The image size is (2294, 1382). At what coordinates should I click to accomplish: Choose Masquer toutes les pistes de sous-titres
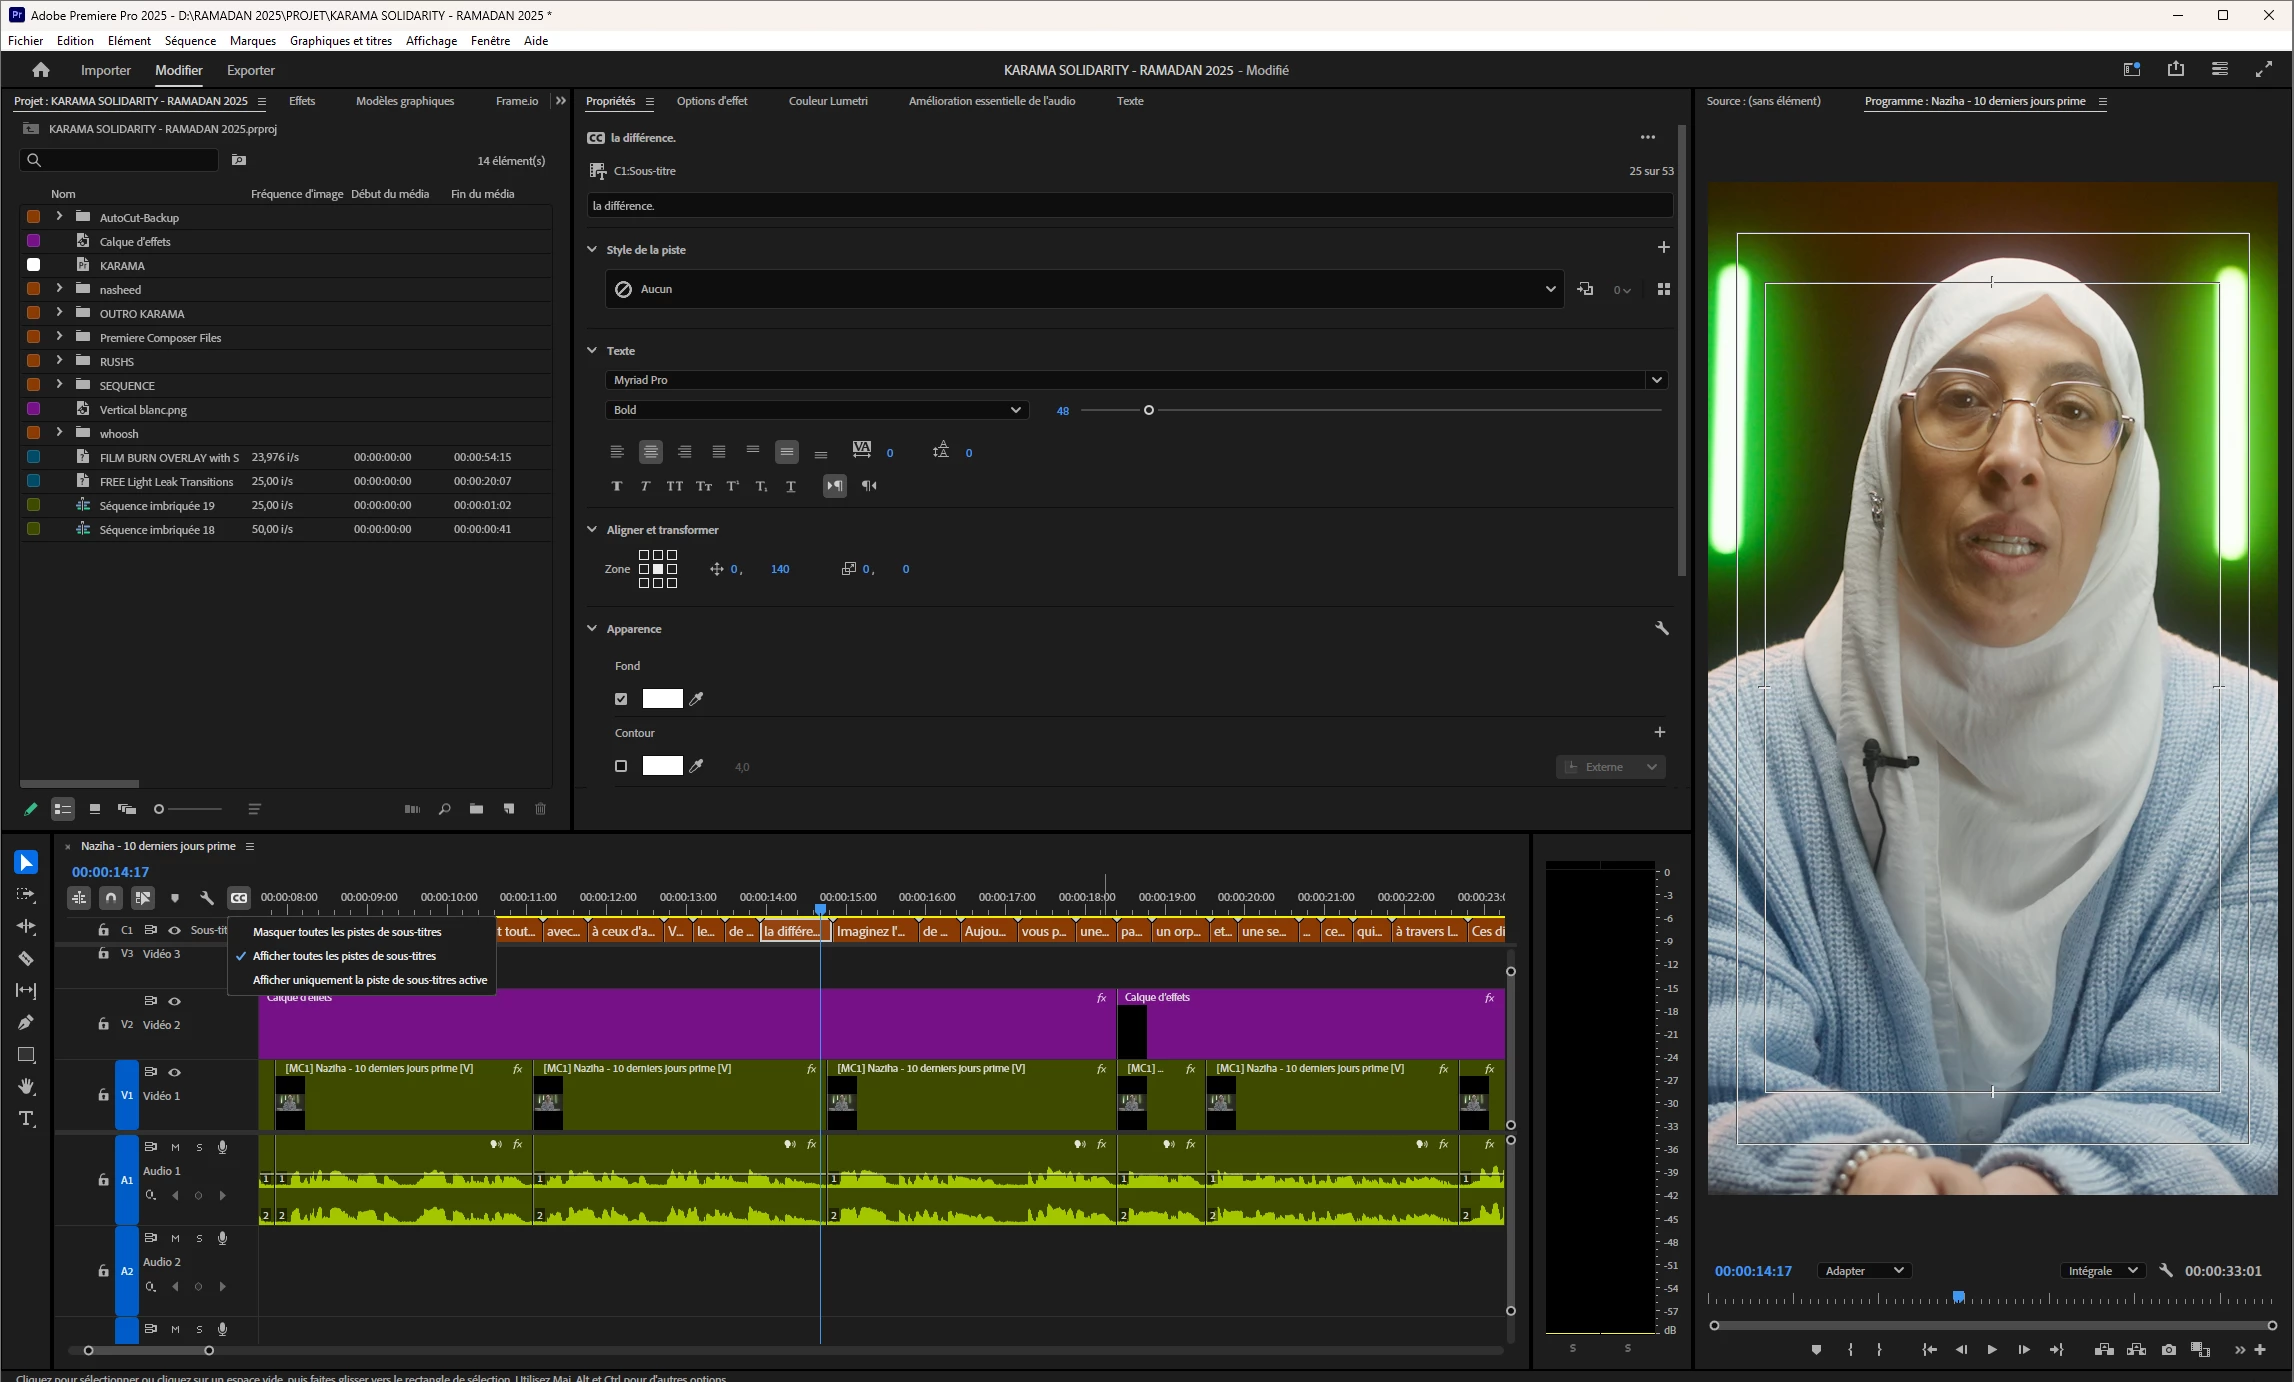click(x=346, y=932)
